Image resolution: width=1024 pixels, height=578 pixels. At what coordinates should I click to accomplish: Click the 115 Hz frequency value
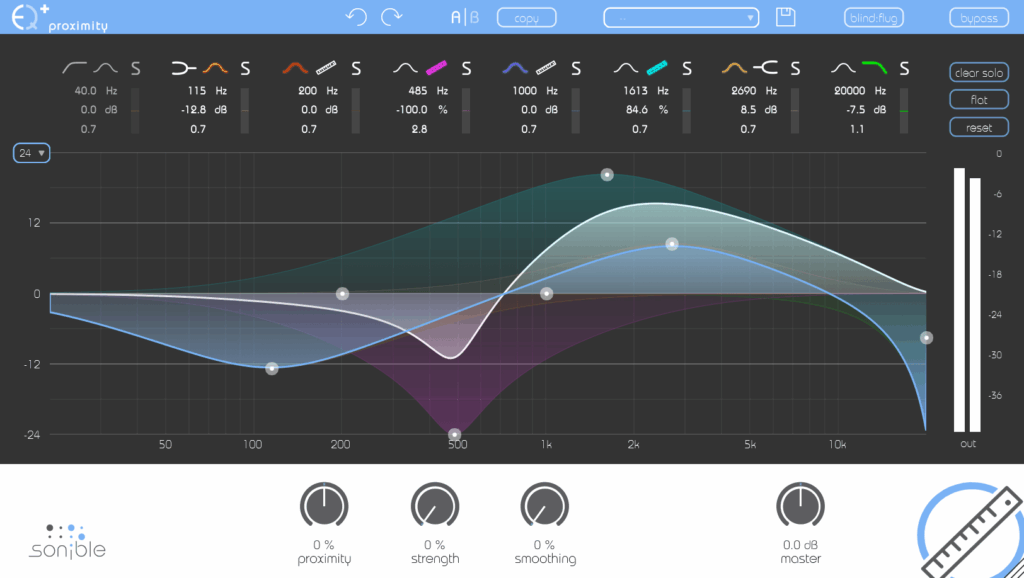coord(197,90)
